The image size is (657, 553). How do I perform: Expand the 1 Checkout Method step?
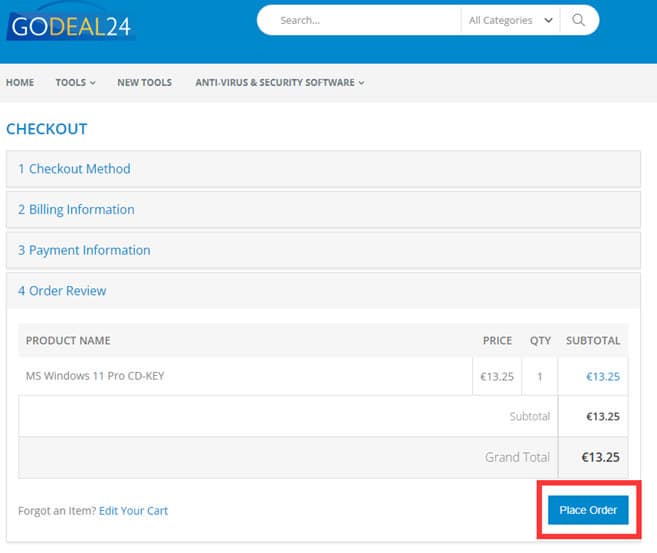(74, 169)
